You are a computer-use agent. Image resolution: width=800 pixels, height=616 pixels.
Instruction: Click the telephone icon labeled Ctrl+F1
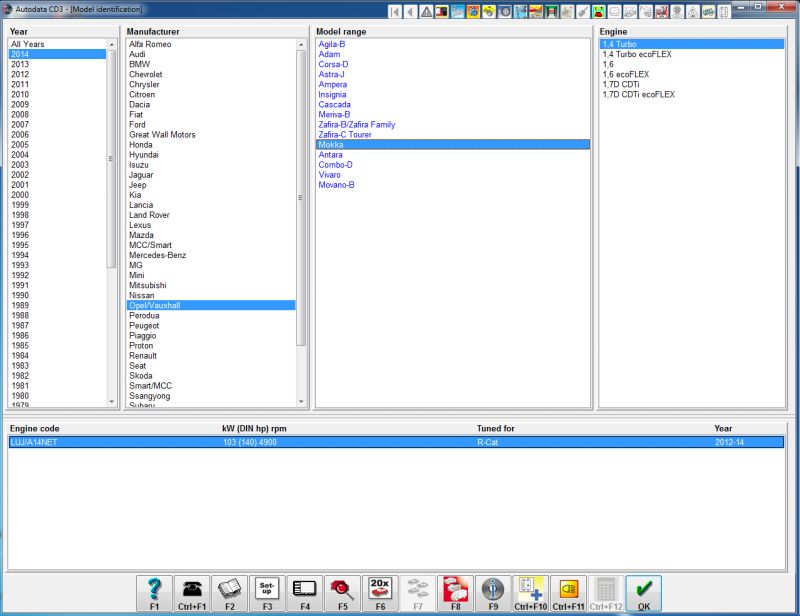[x=192, y=592]
